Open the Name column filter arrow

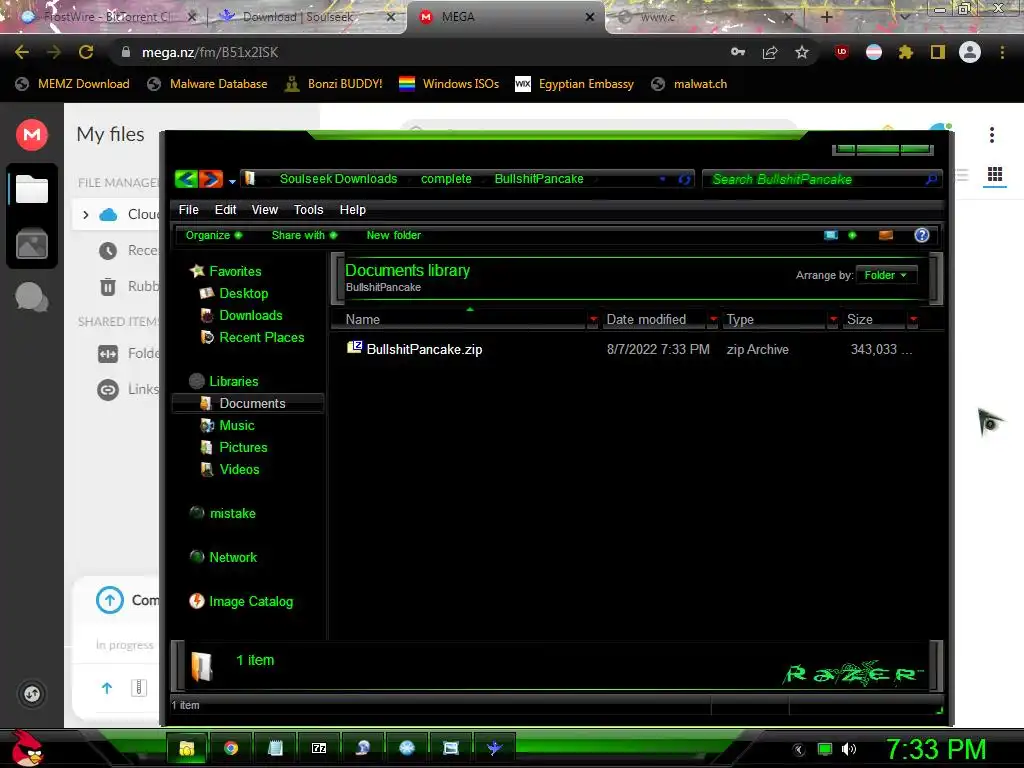point(593,319)
